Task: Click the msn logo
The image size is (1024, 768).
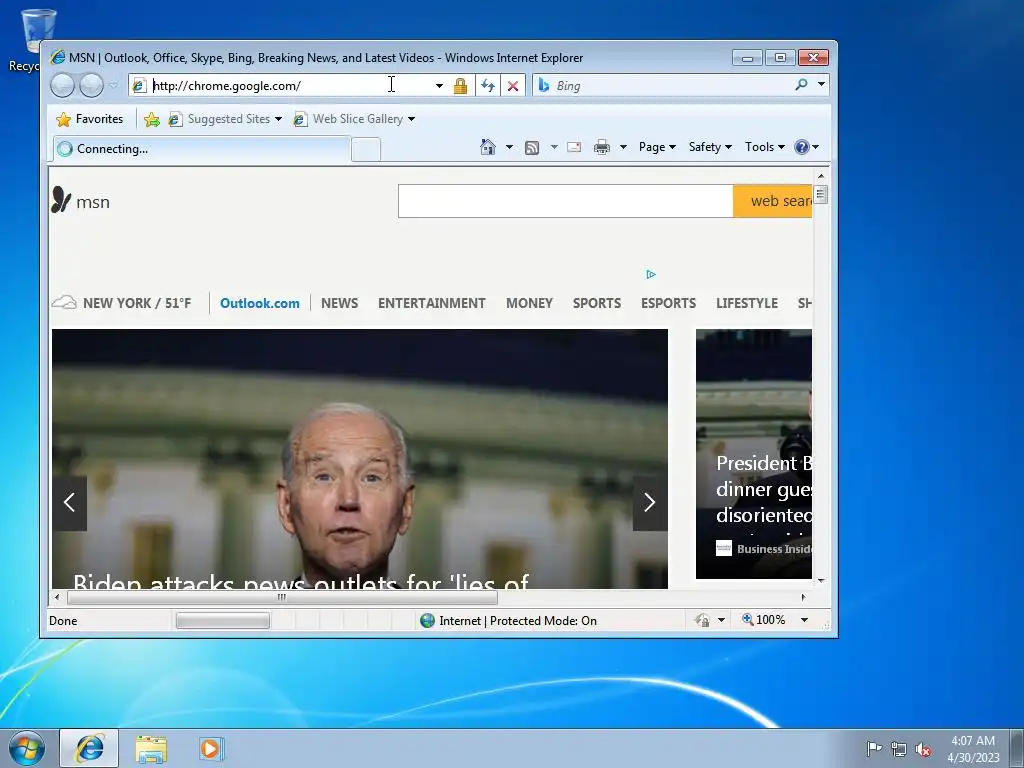Action: click(80, 201)
